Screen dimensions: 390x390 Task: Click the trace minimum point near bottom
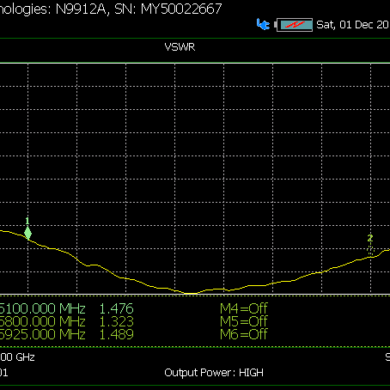(190, 293)
